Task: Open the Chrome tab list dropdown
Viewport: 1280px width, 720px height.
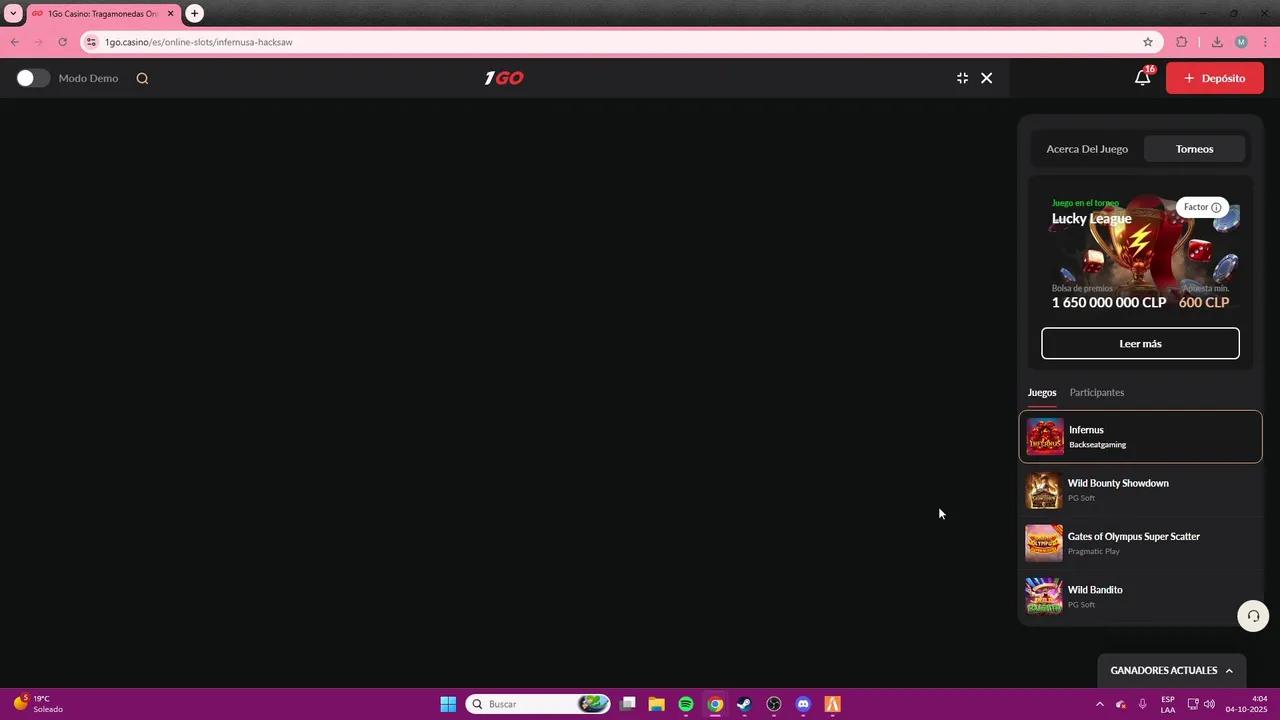Action: (13, 14)
